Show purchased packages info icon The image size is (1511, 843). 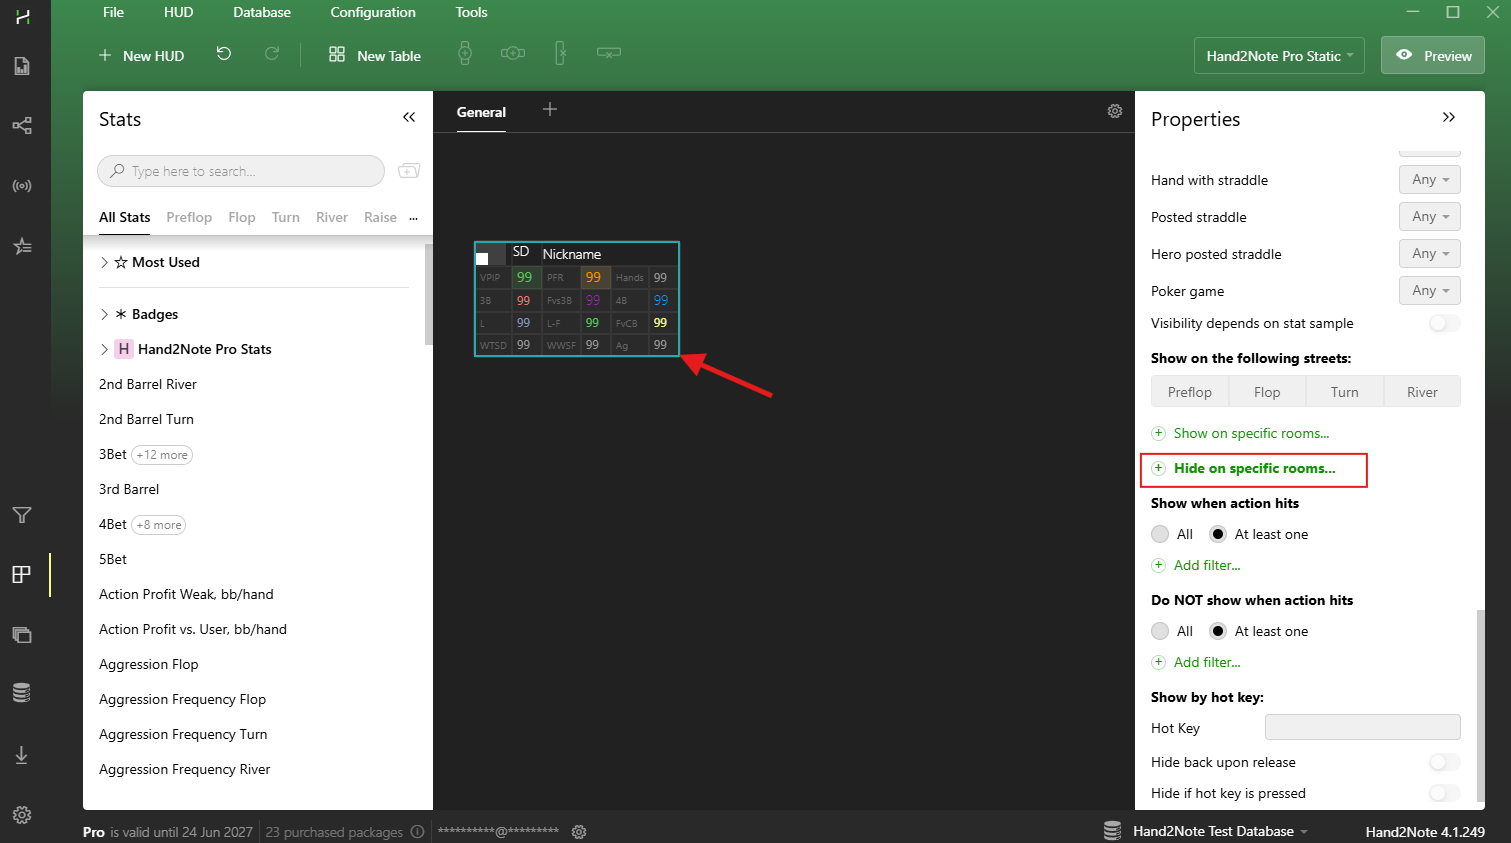(x=418, y=832)
